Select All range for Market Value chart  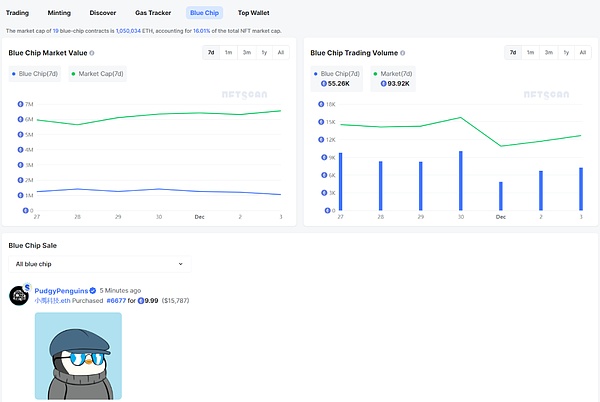click(280, 52)
